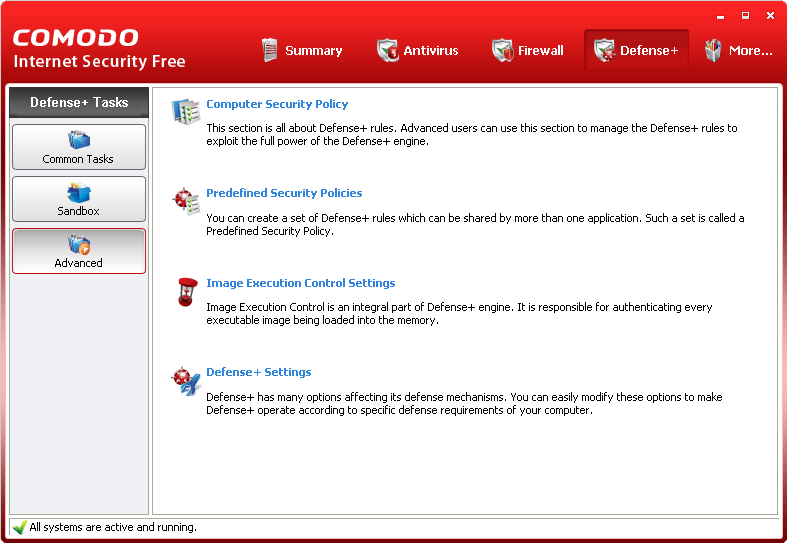Click the Advanced folder icon
Screen dimensions: 787x543
click(x=79, y=244)
